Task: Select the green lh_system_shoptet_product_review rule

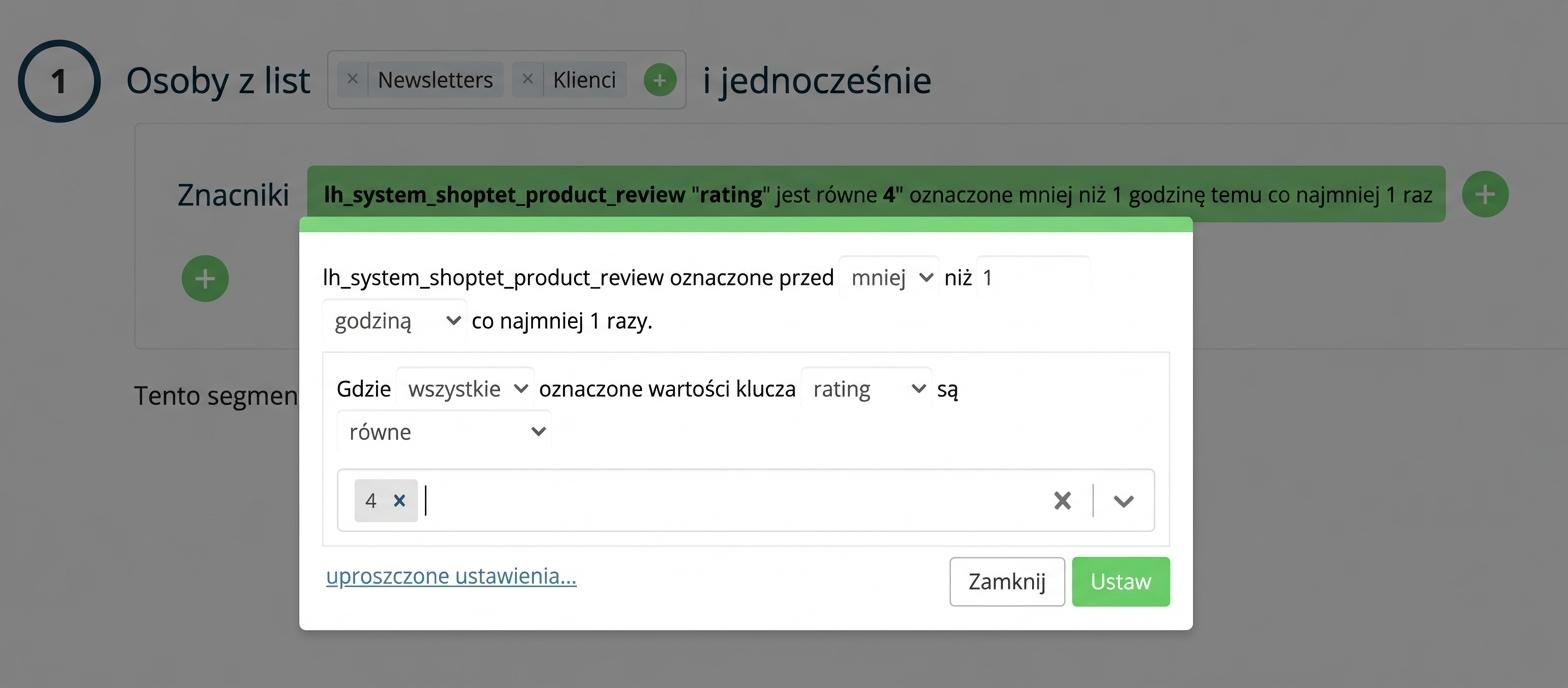Action: 876,194
